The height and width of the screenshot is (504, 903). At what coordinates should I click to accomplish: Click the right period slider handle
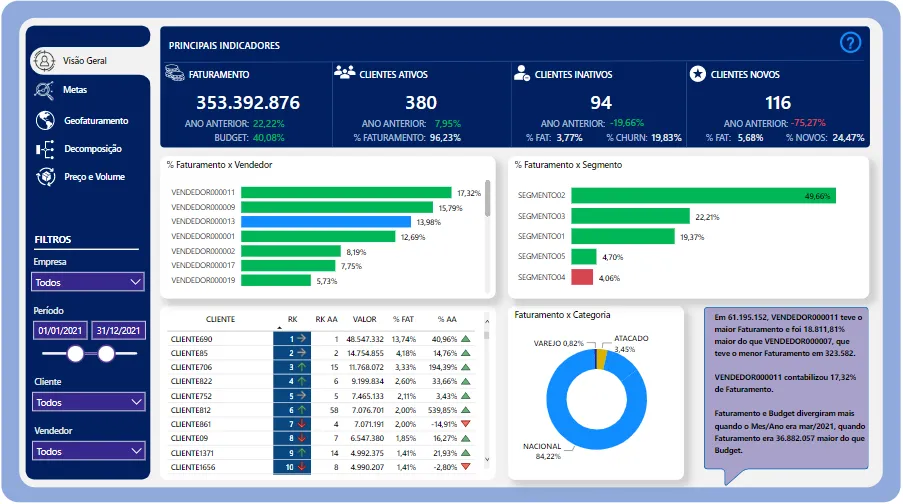click(x=106, y=354)
